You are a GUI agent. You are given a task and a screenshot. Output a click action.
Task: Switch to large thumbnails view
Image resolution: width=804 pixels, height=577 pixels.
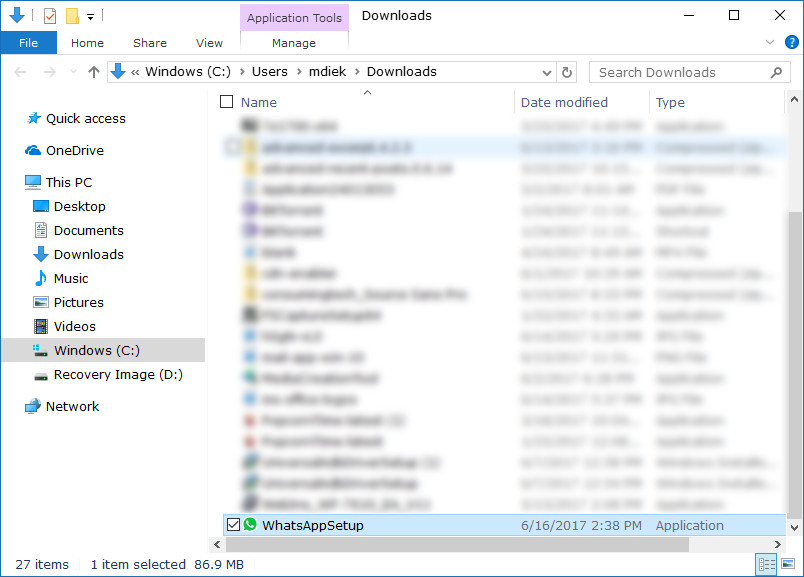[x=789, y=564]
